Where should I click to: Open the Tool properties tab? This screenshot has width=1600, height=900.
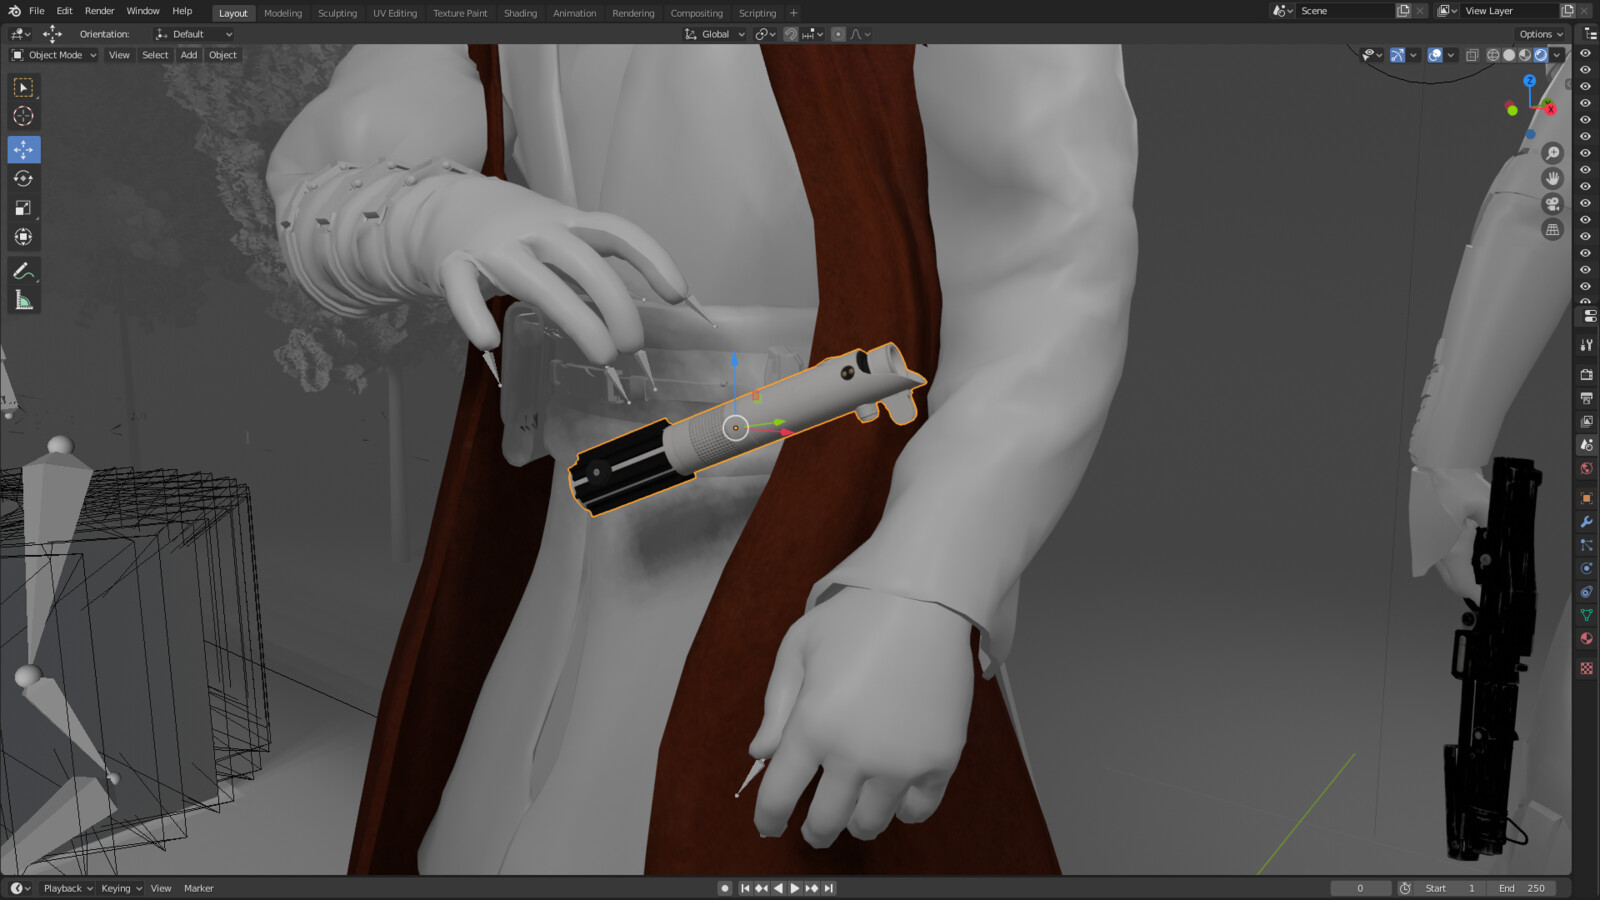pos(1586,345)
